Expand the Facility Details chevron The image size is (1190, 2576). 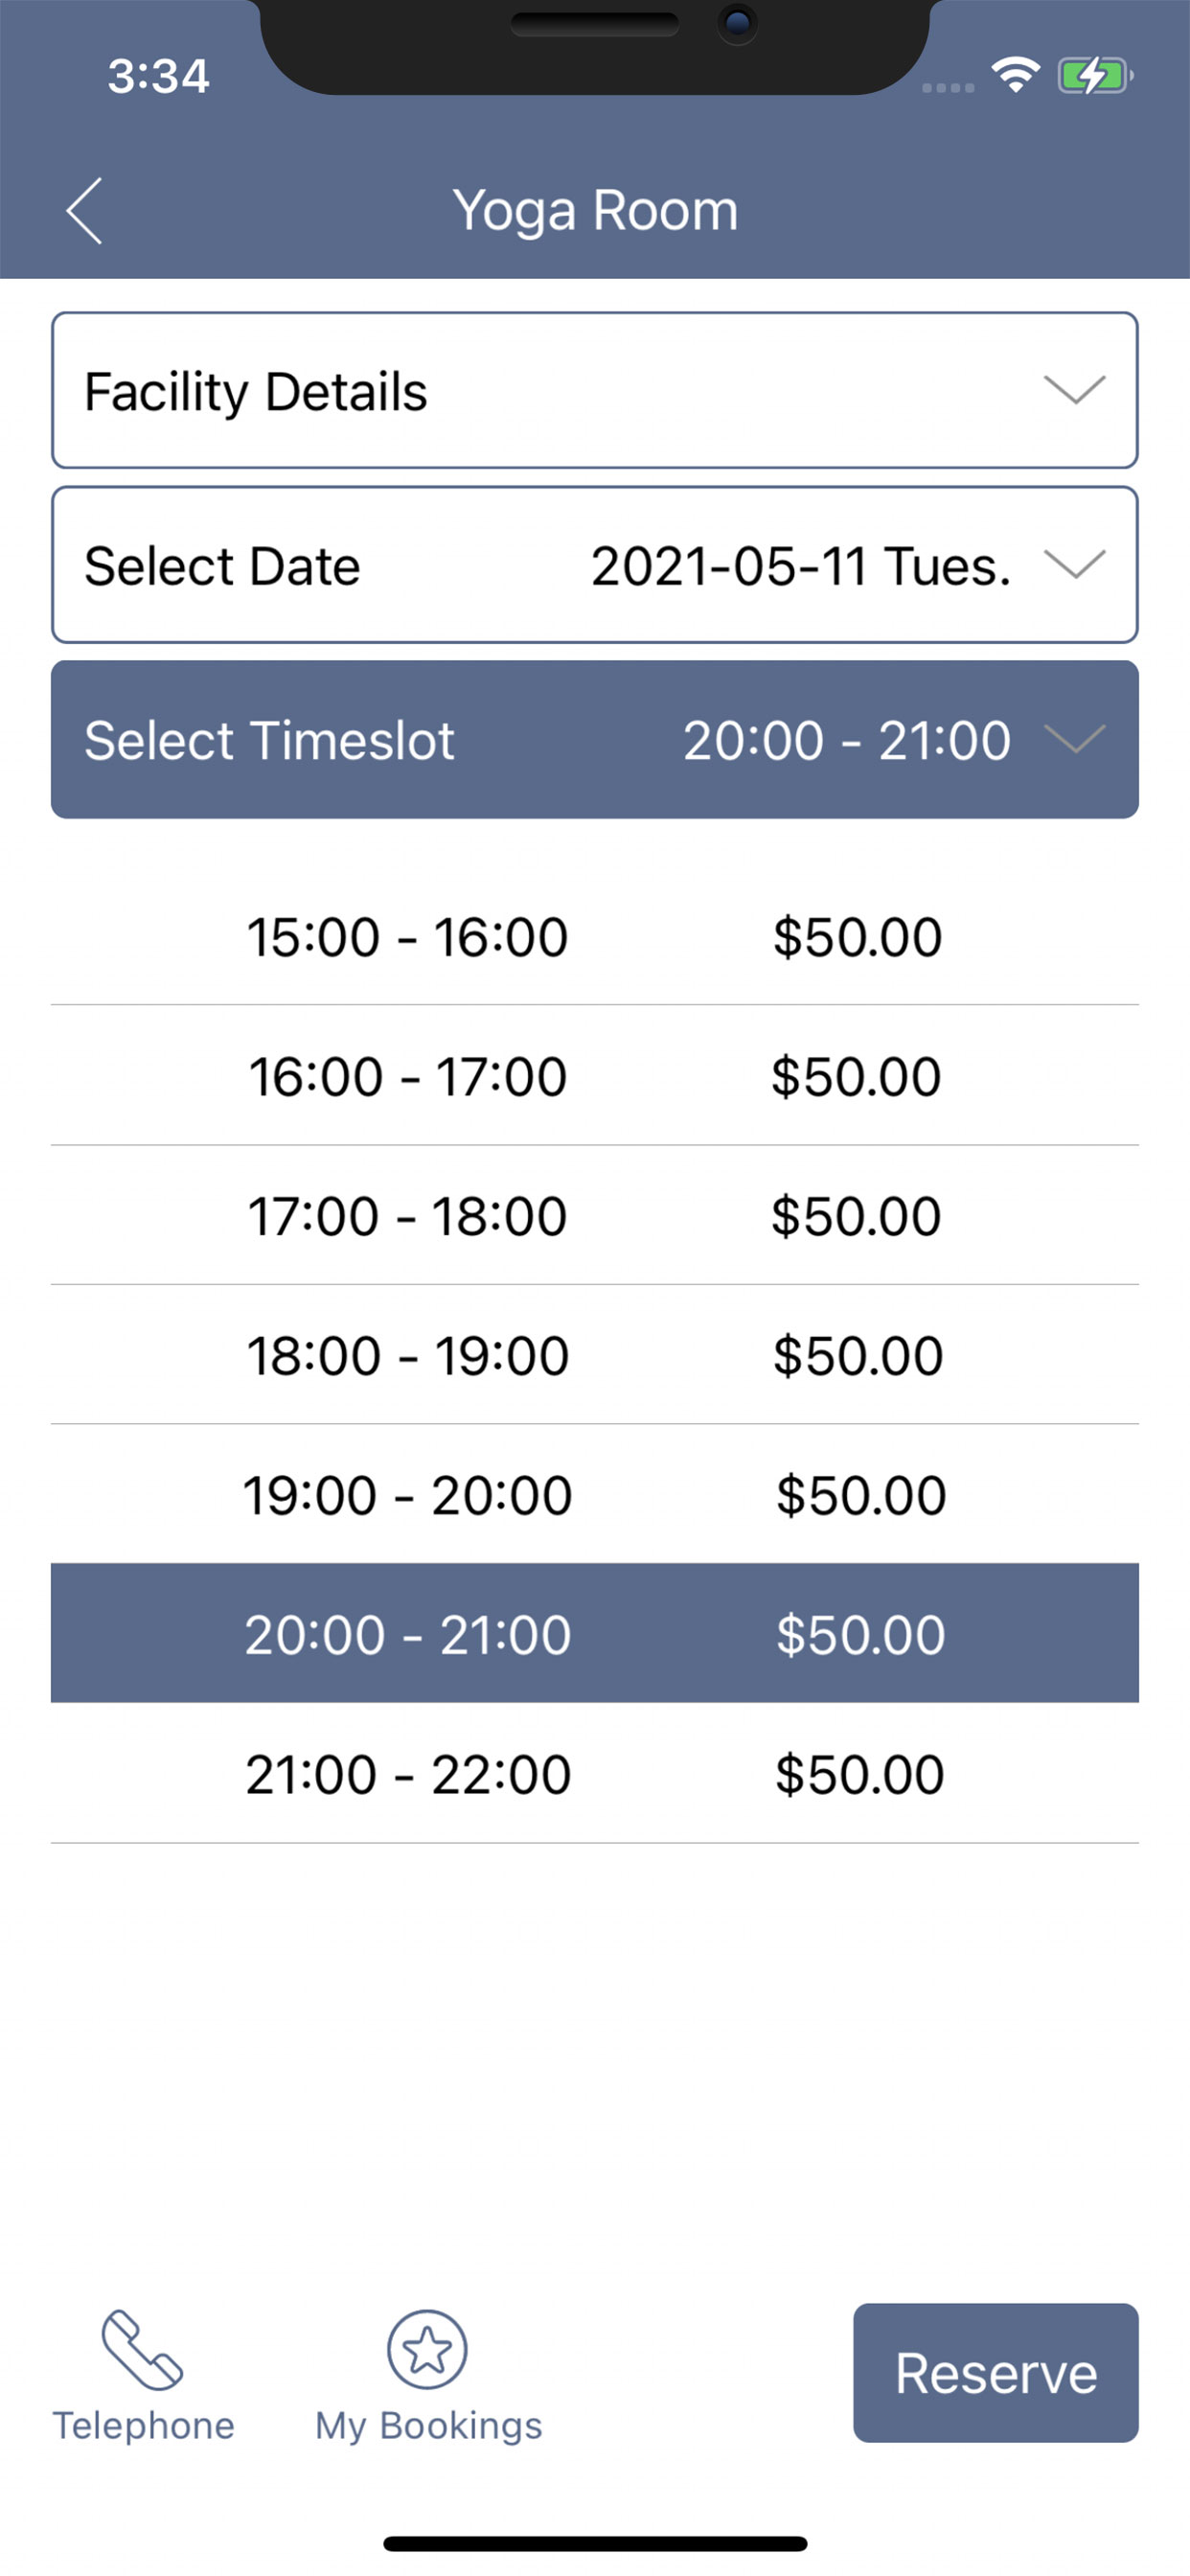click(1074, 389)
